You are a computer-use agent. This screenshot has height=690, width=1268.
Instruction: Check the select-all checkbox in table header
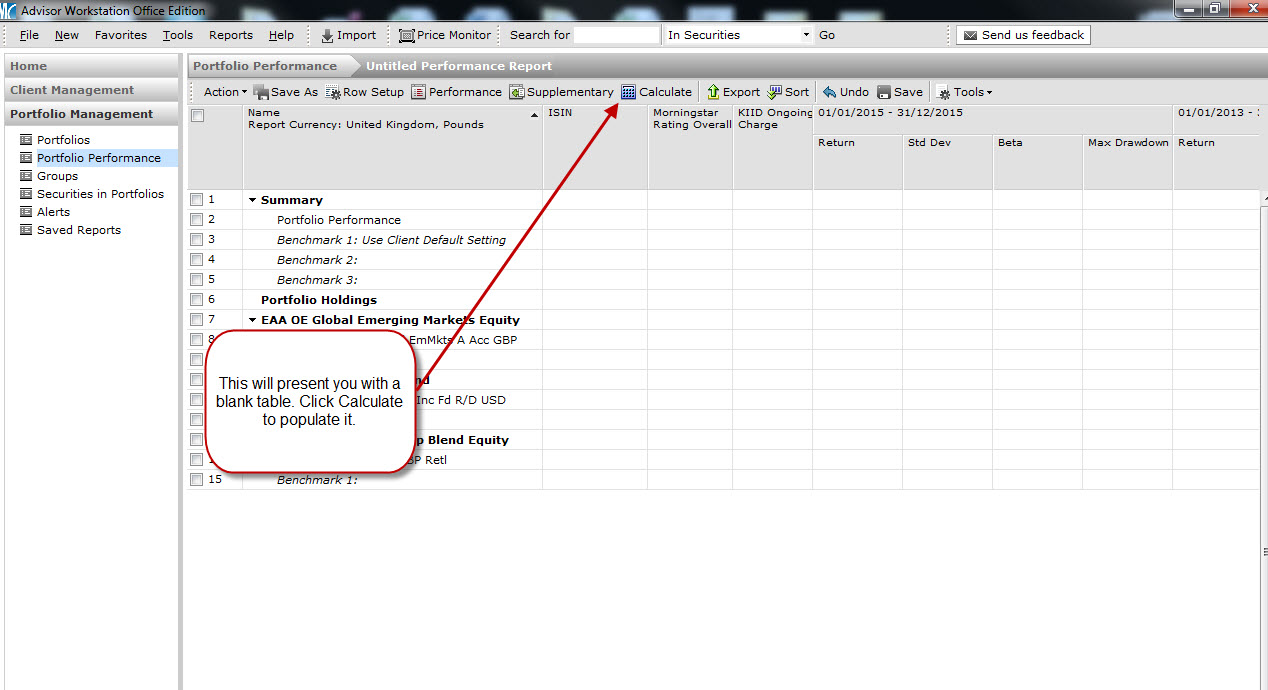tap(198, 116)
